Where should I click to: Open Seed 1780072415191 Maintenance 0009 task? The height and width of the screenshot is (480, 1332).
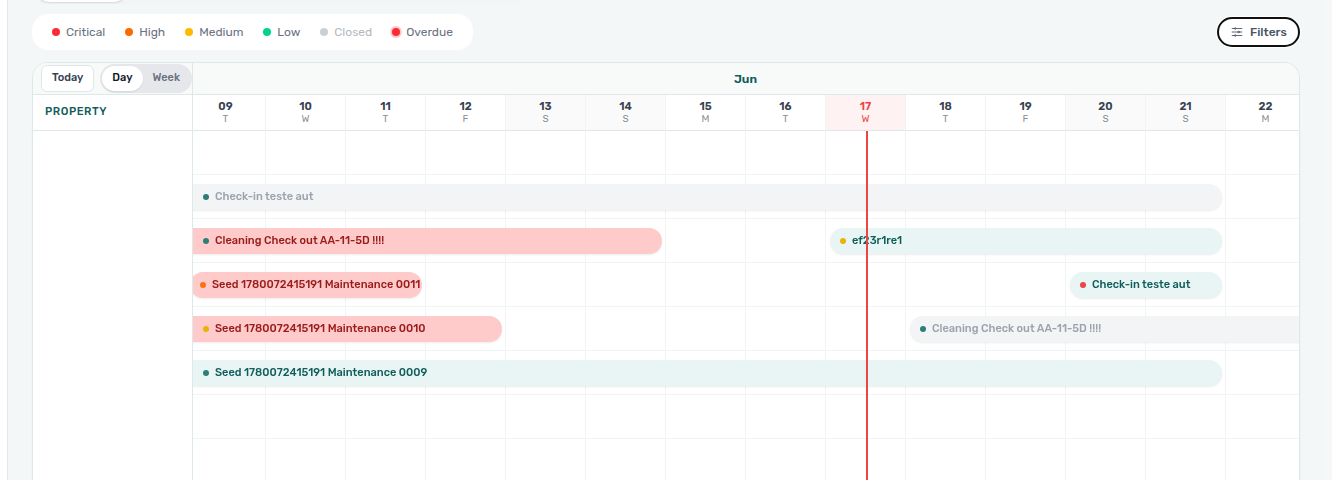(x=707, y=373)
